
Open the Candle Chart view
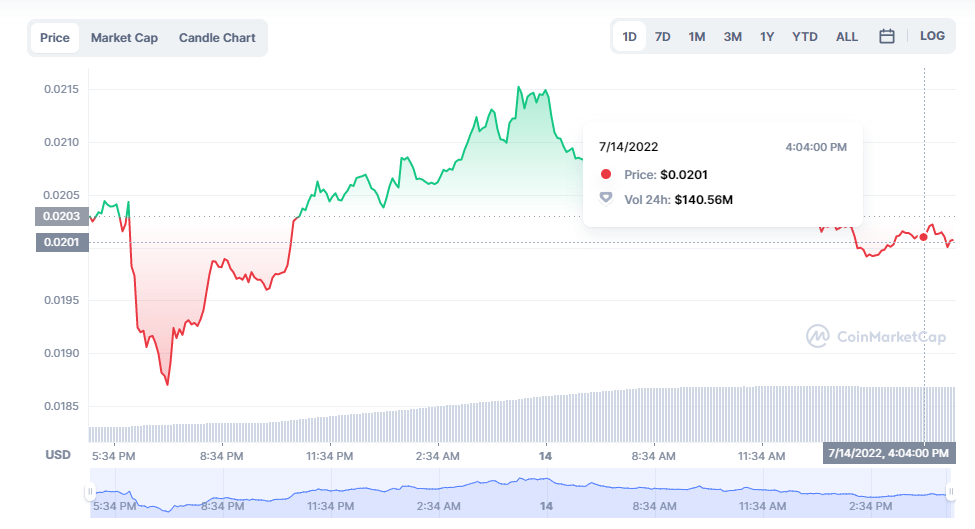[x=217, y=38]
